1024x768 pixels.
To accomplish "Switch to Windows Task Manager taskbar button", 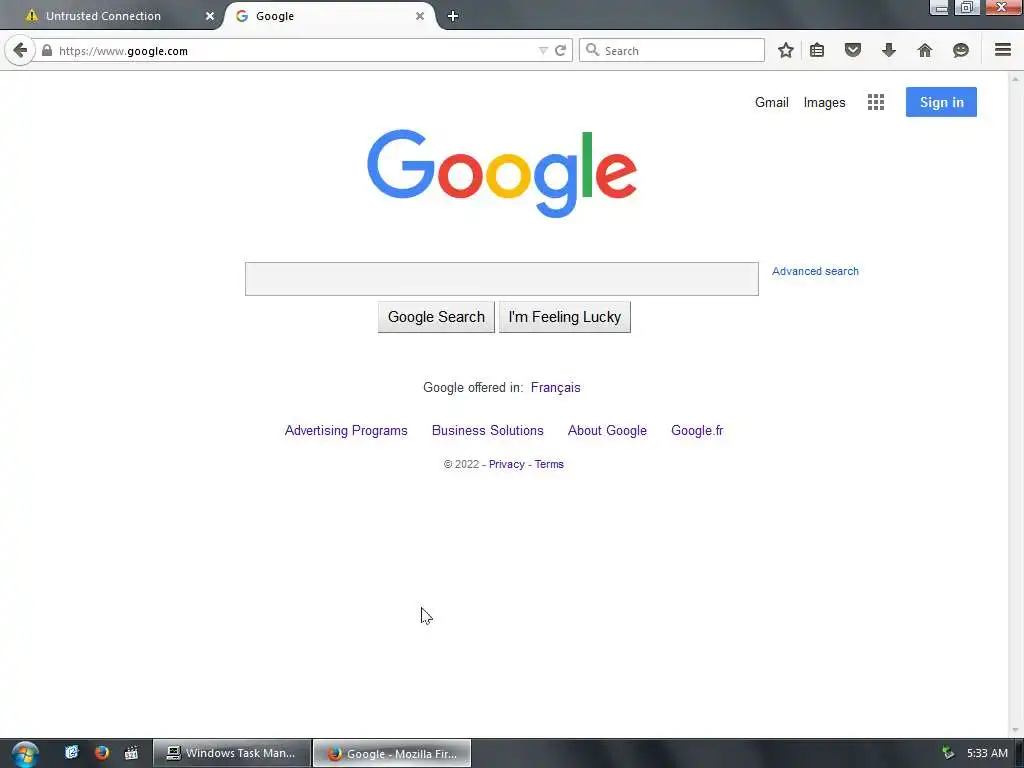I will click(x=231, y=753).
